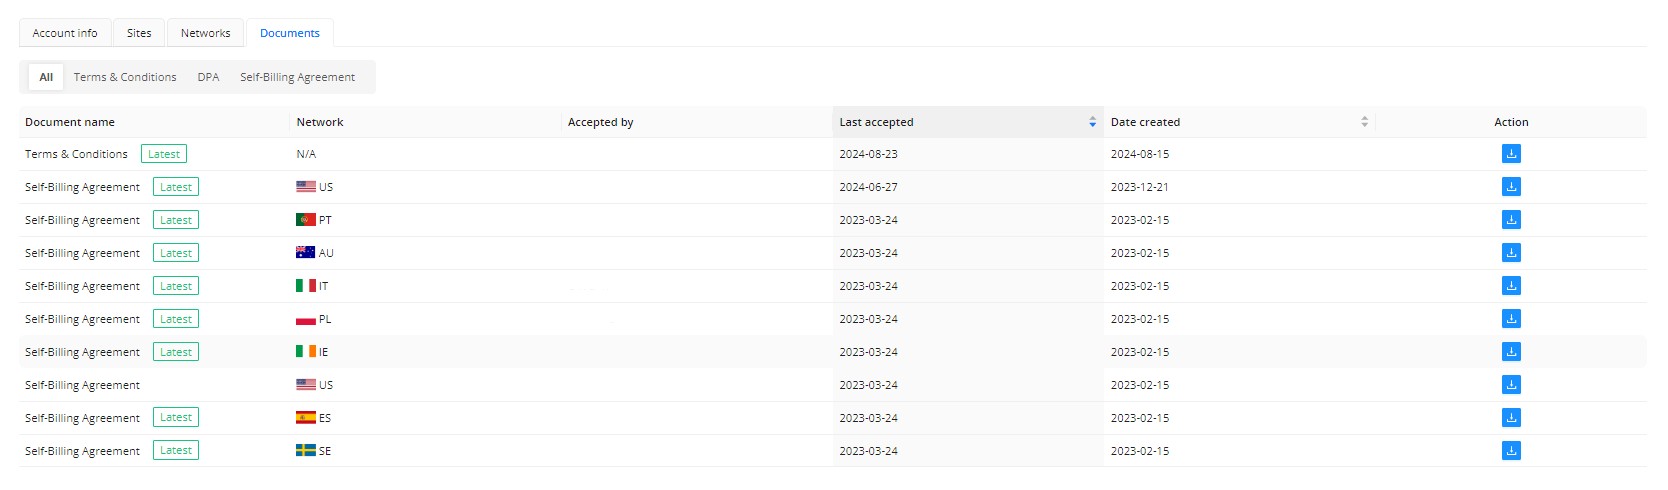This screenshot has height=490, width=1668.
Task: Download the IE Self-Billing Agreement
Action: tap(1510, 352)
